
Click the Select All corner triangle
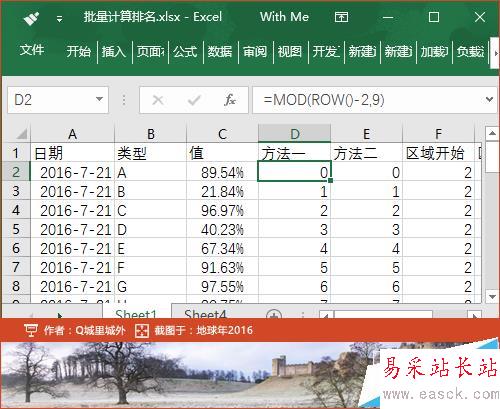coord(21,134)
